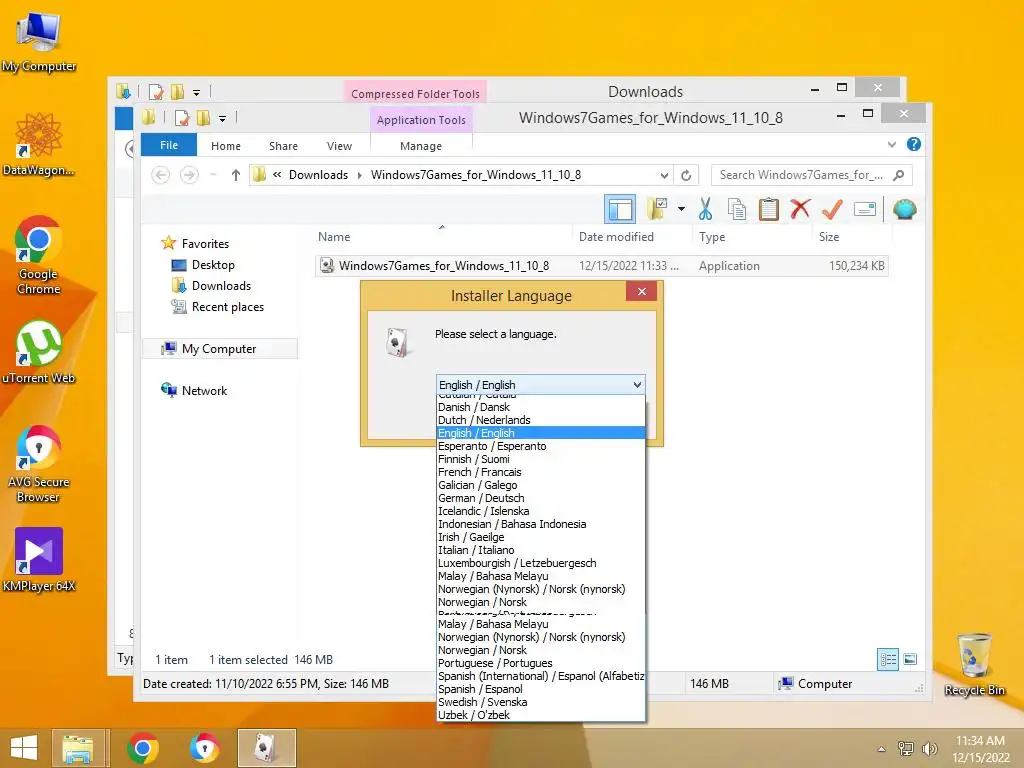This screenshot has width=1024, height=768.
Task: Open AVG Secure Browser taskbar icon
Action: click(204, 748)
